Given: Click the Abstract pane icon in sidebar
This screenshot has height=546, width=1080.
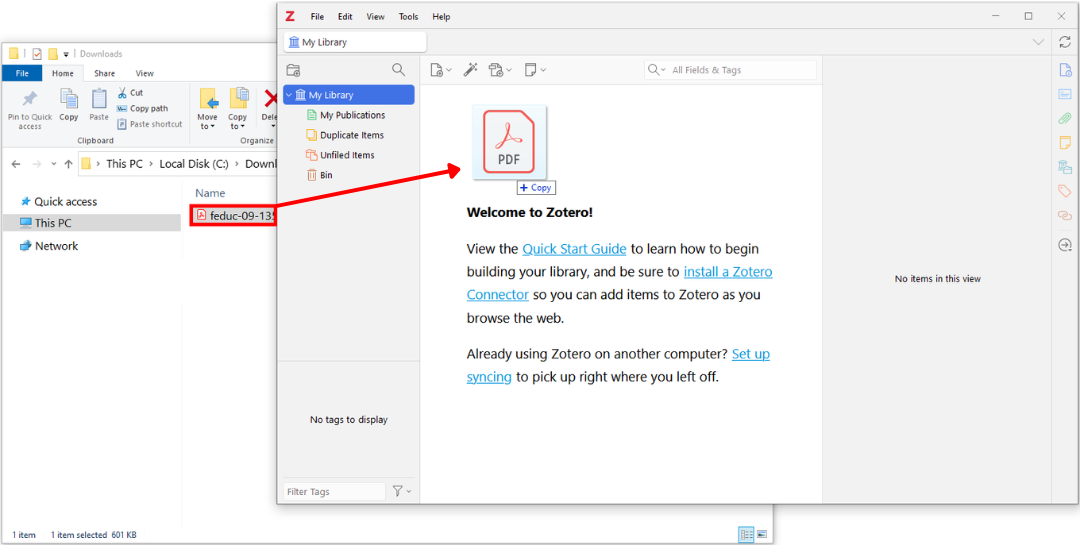Looking at the screenshot, I should pyautogui.click(x=1065, y=94).
